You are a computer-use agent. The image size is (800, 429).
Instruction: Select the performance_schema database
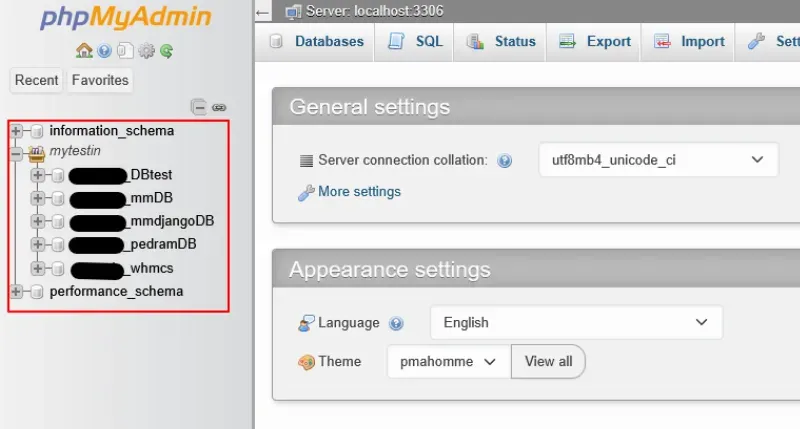click(116, 291)
